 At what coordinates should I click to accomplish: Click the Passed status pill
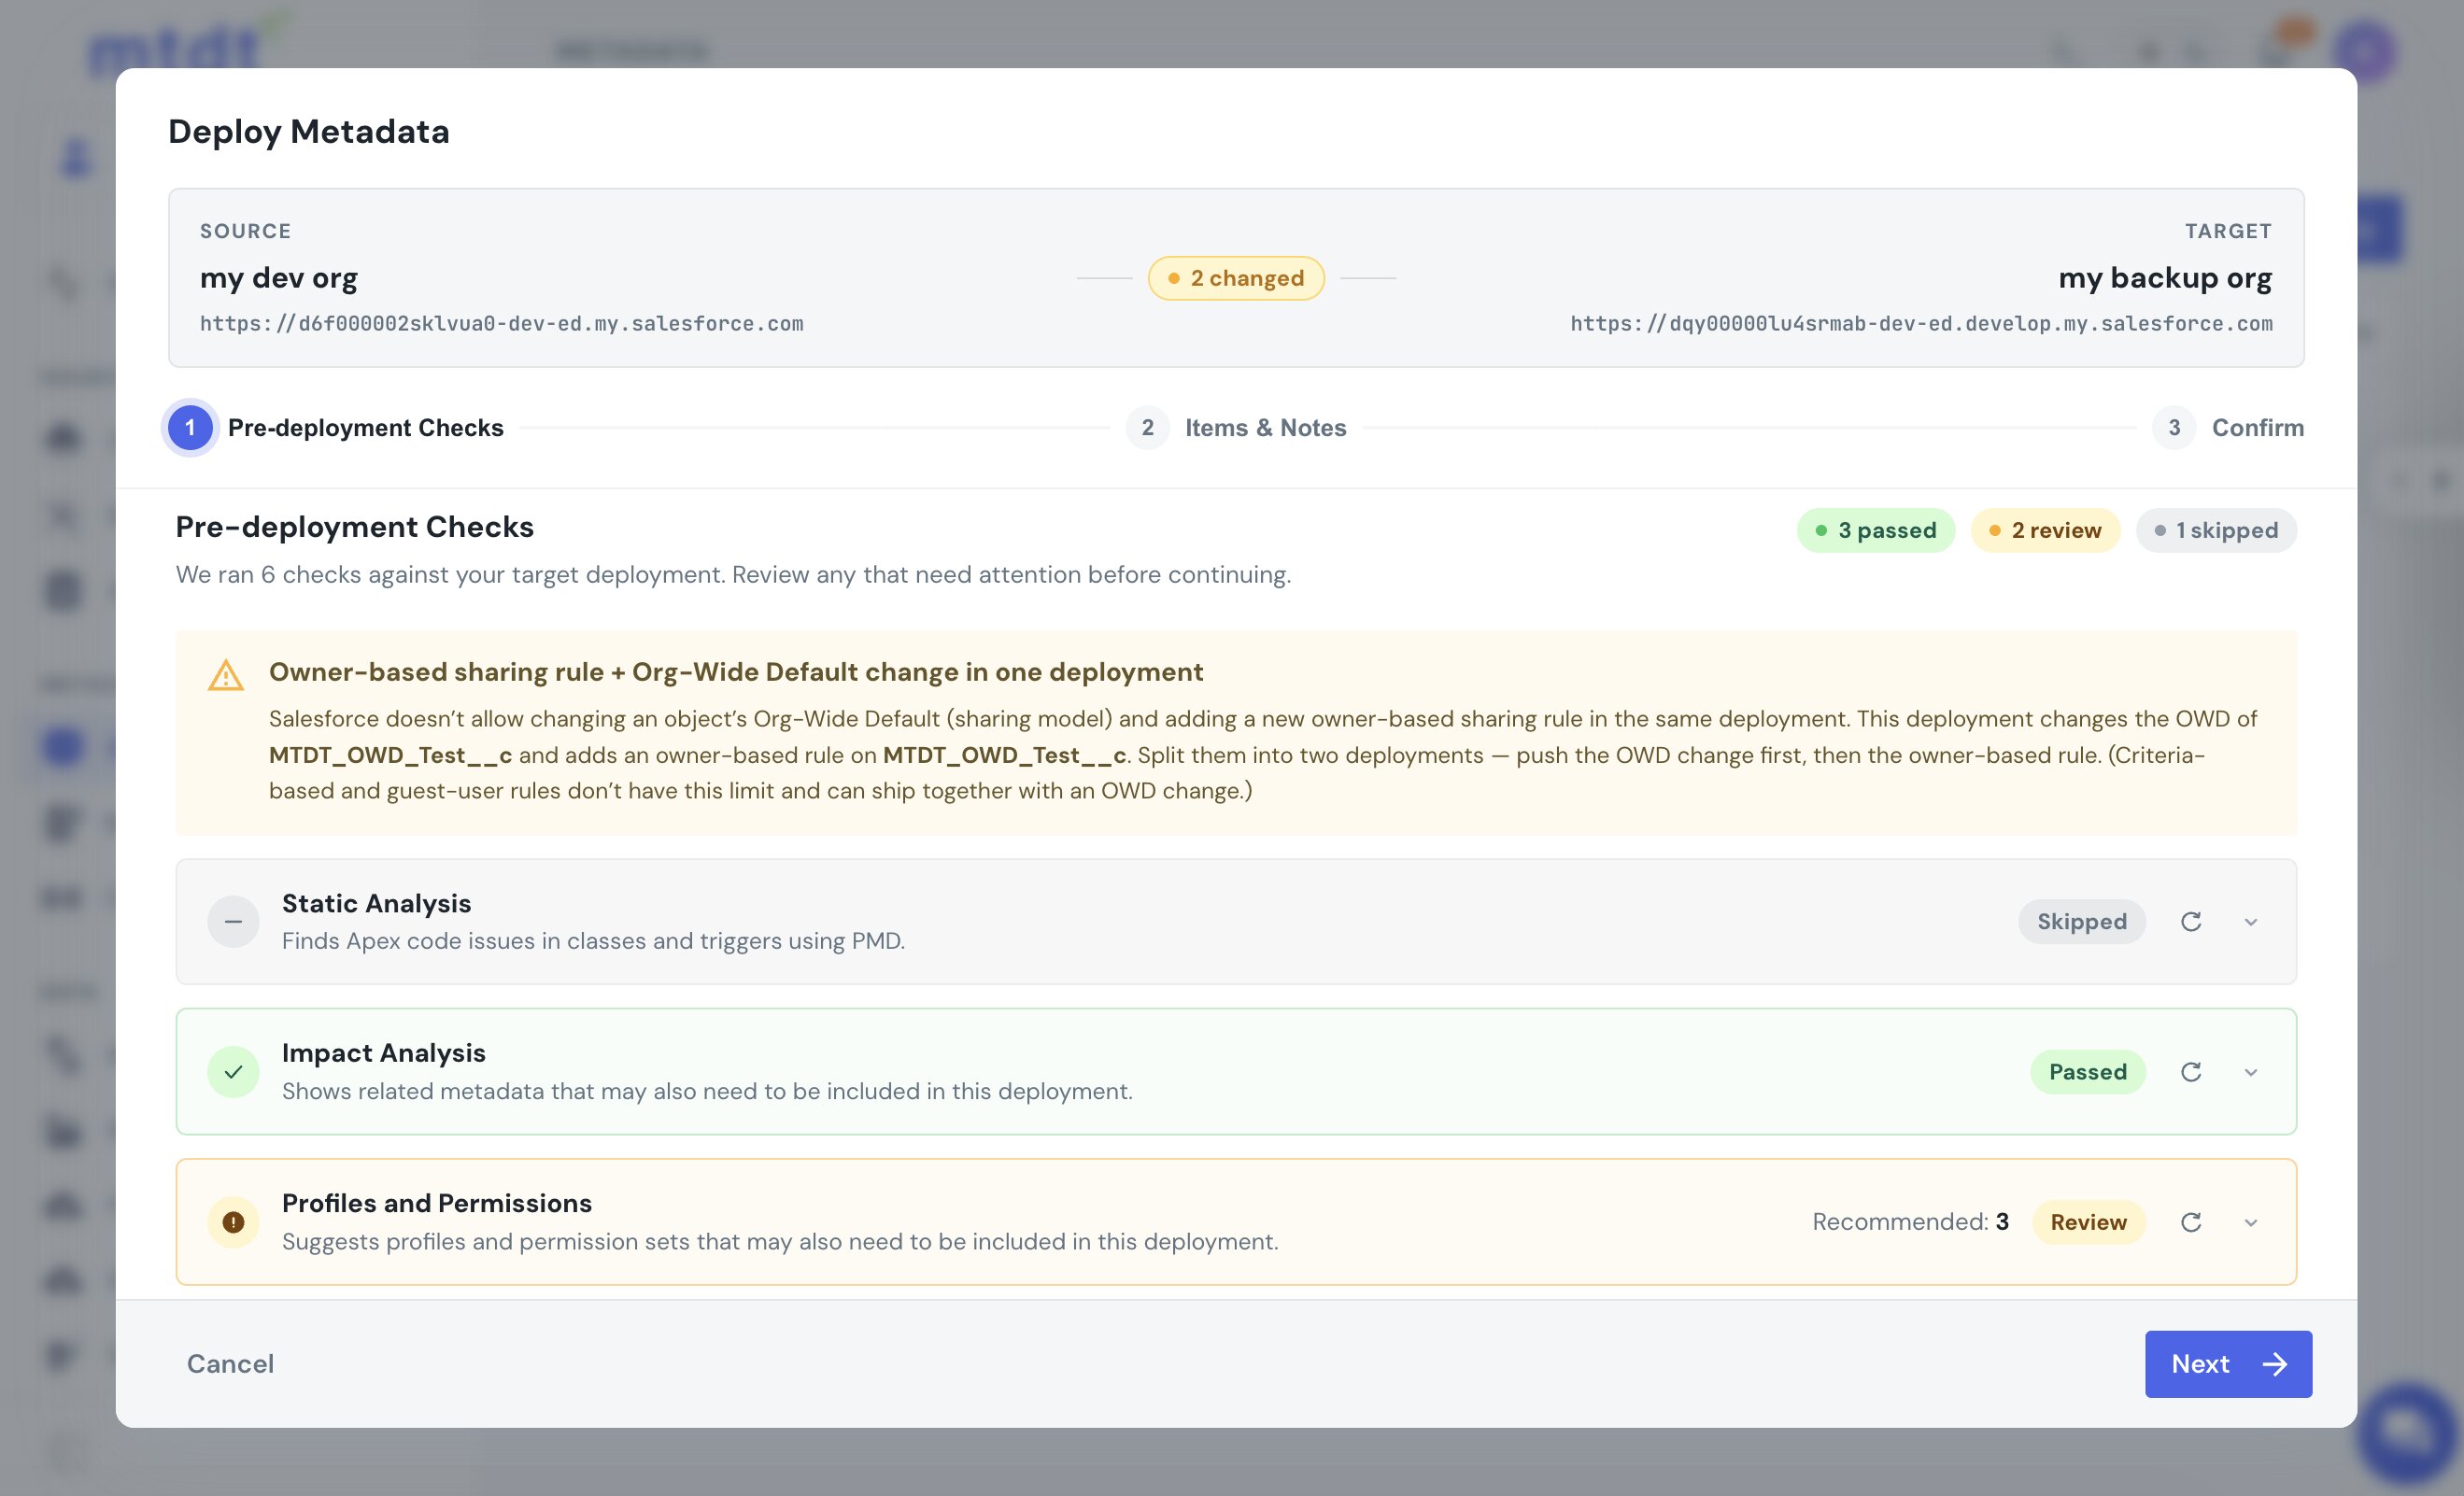coord(2088,1072)
